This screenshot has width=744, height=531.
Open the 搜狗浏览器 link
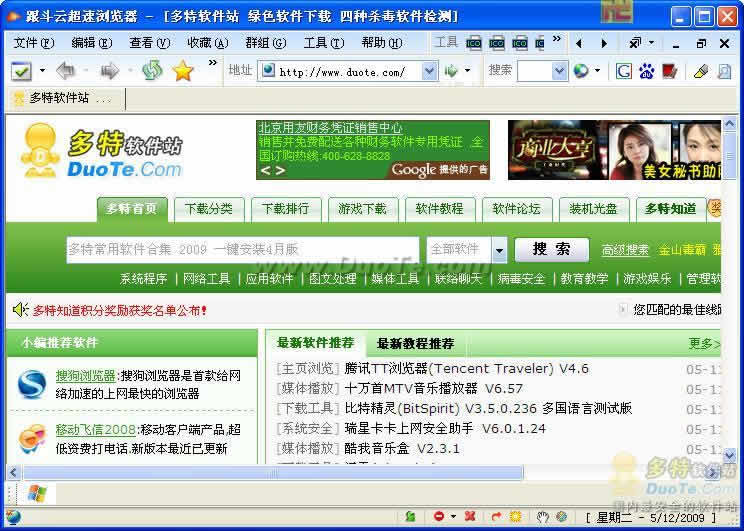pos(85,376)
